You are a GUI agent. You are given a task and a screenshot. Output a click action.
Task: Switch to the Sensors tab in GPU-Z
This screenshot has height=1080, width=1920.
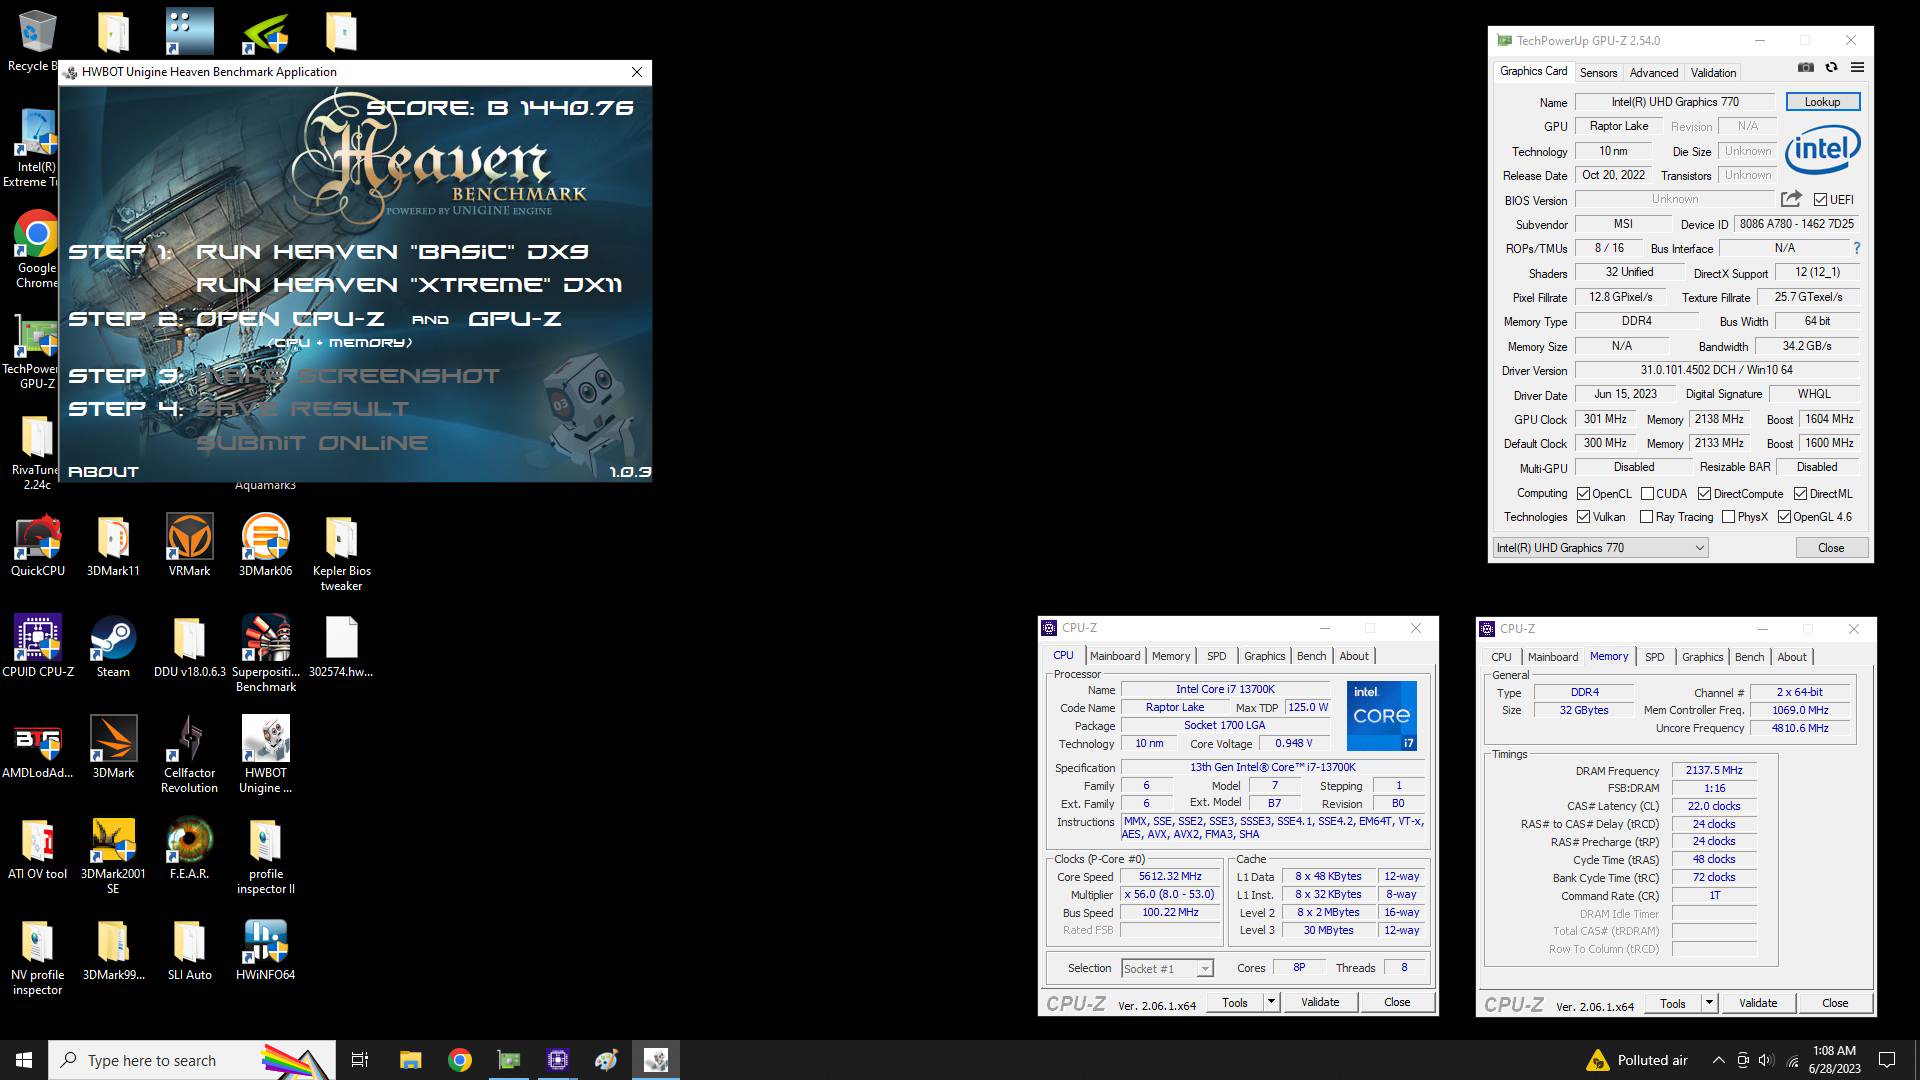click(x=1598, y=73)
